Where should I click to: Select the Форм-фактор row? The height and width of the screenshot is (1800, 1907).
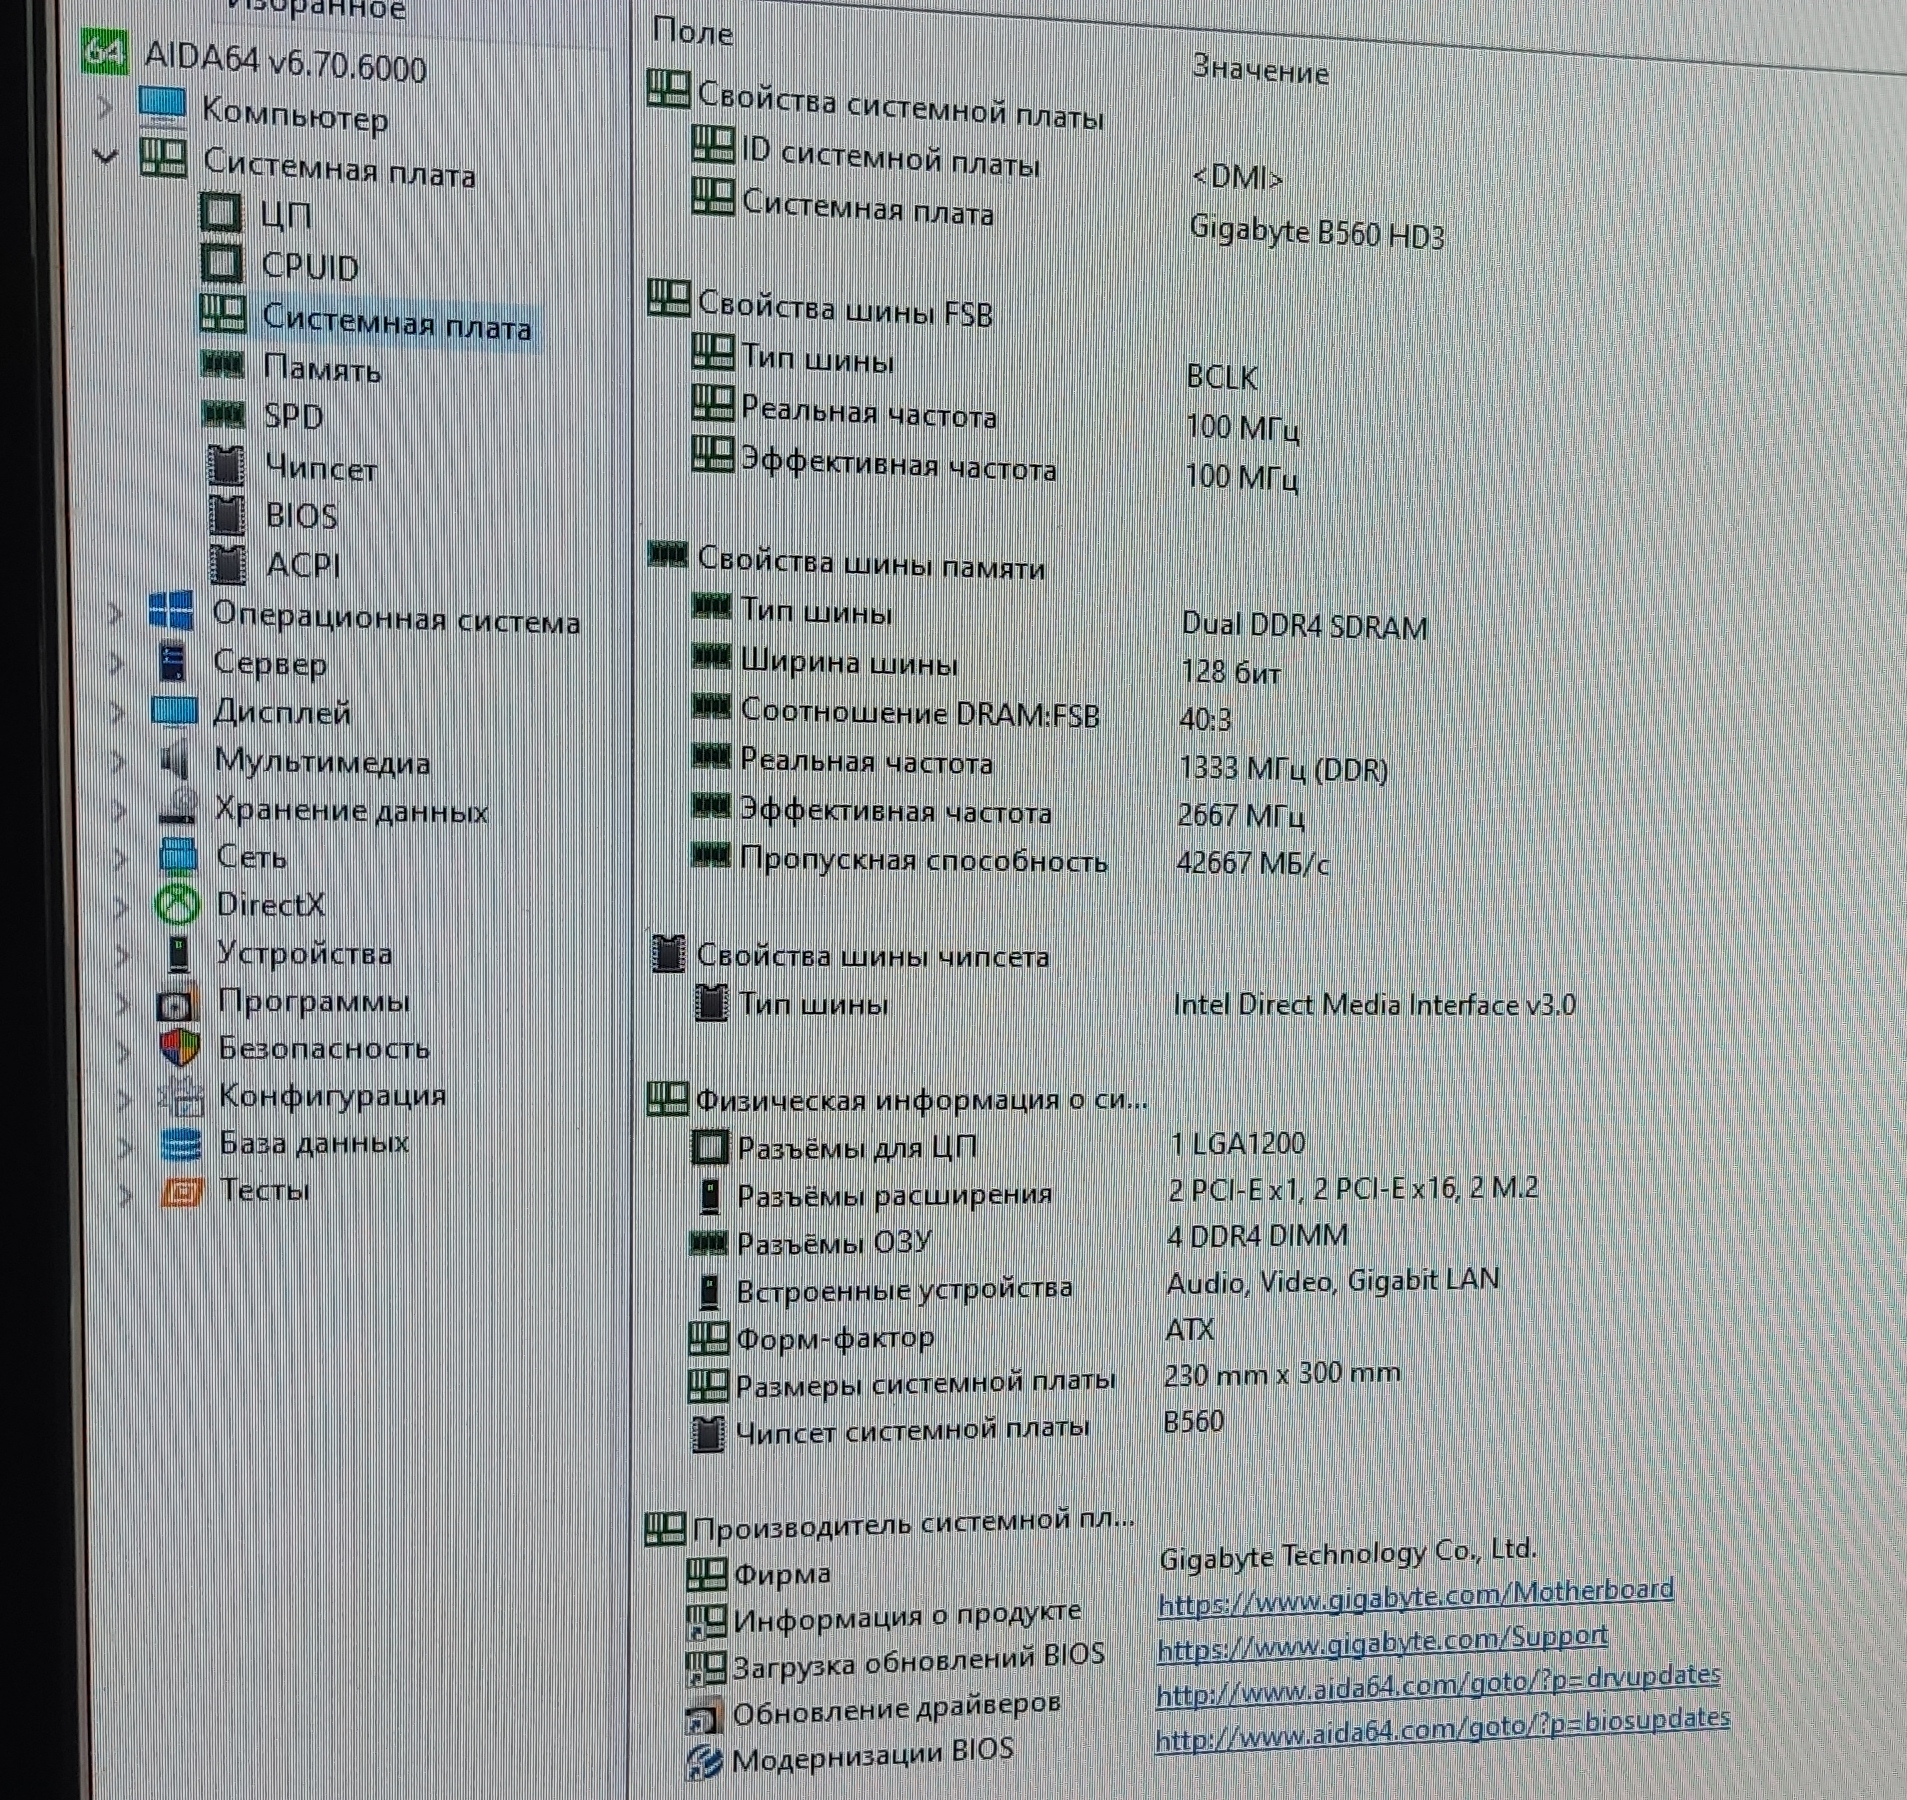point(835,1338)
